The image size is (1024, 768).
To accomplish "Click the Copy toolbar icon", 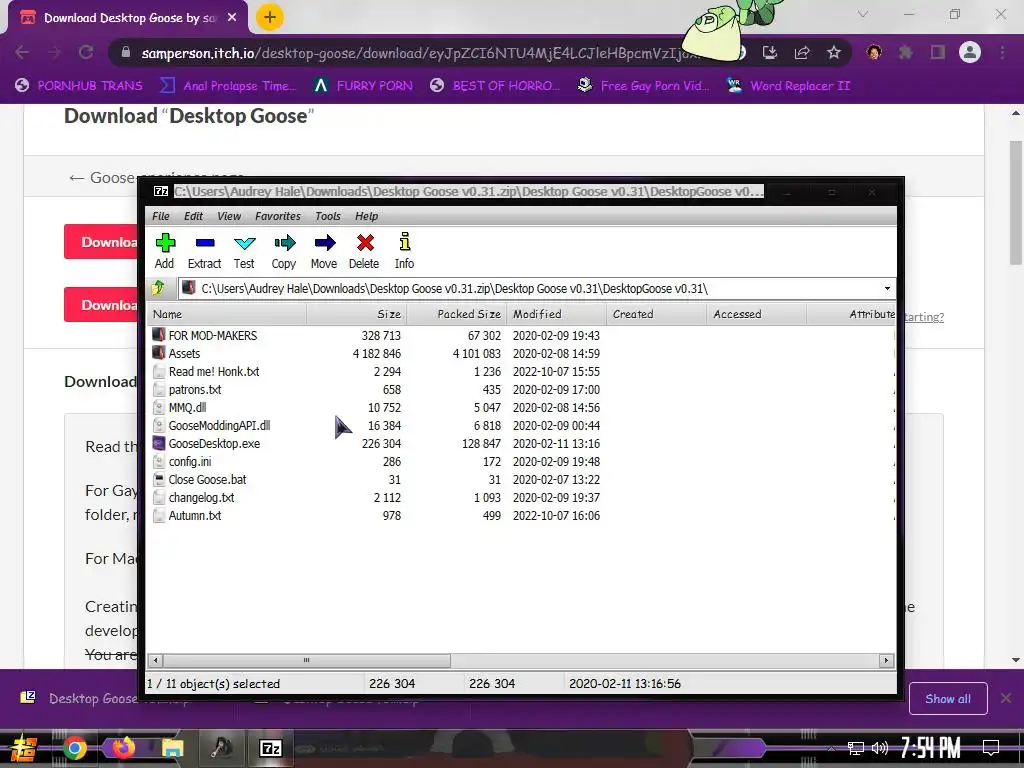I will pos(284,251).
